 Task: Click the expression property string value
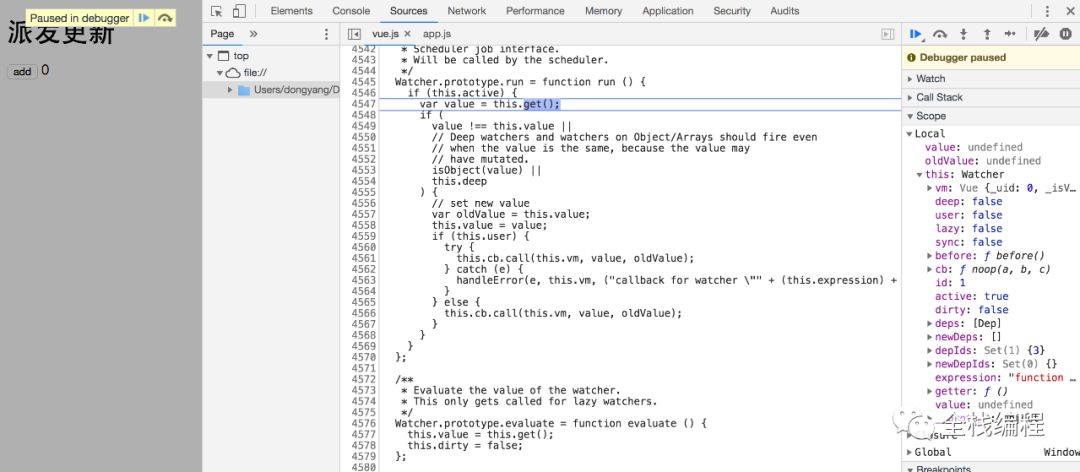pyautogui.click(x=1042, y=378)
